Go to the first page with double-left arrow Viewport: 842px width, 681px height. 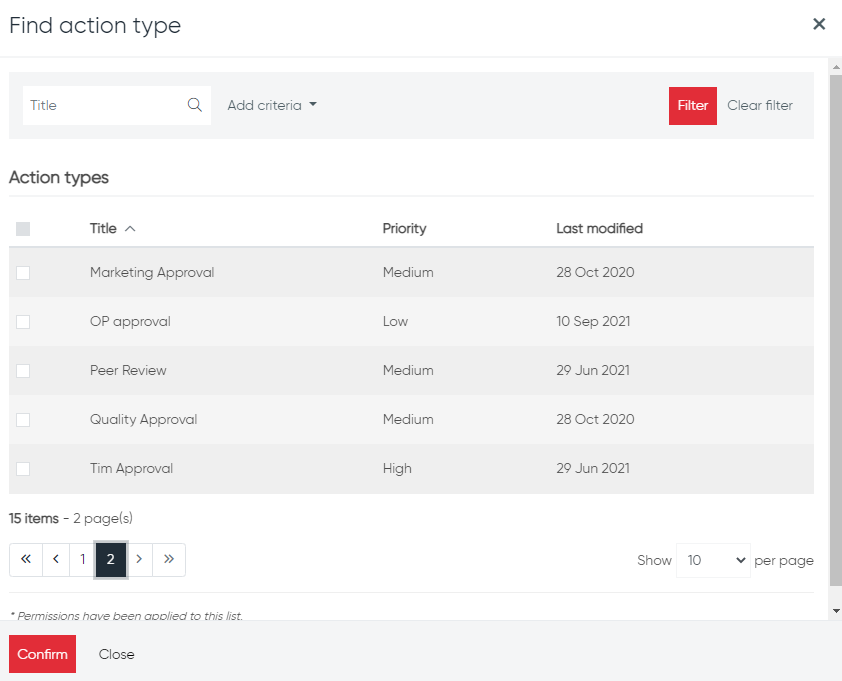[26, 560]
